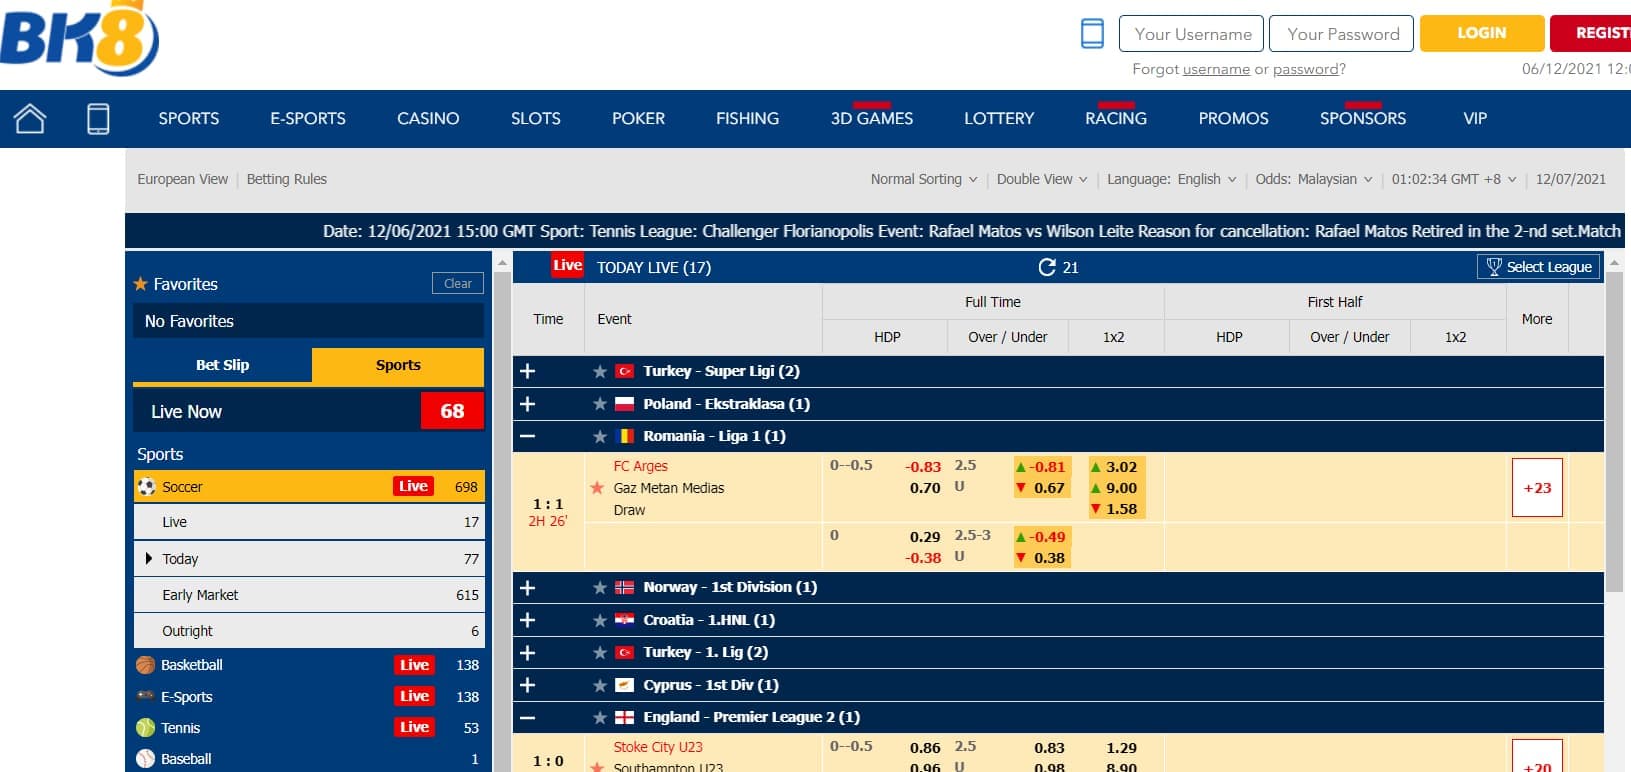Open the forgot password link
Viewport: 1631px width, 772px height.
[x=1306, y=69]
